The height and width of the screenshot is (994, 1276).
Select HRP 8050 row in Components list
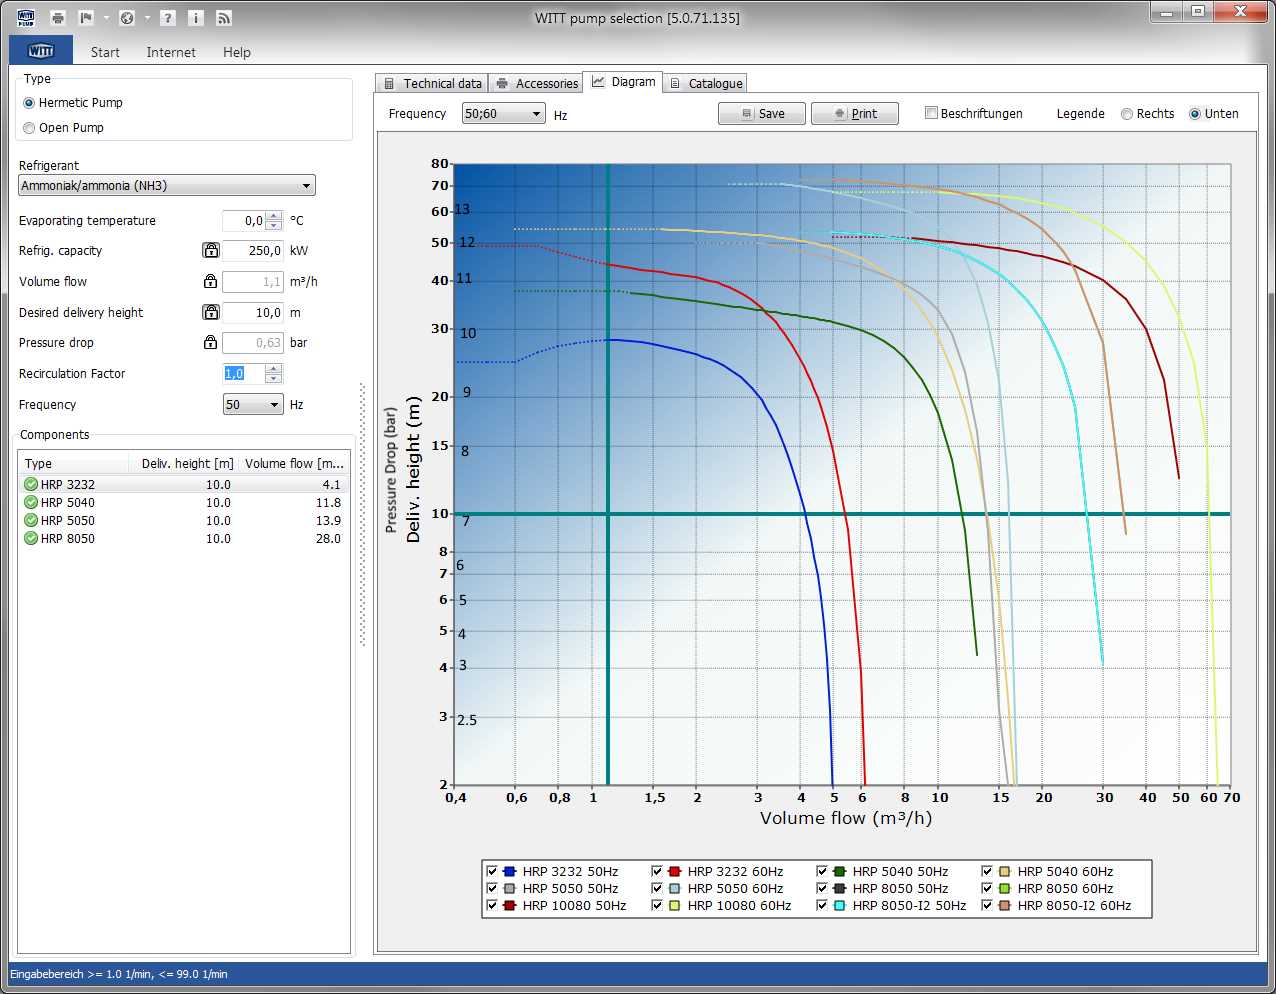coord(184,539)
